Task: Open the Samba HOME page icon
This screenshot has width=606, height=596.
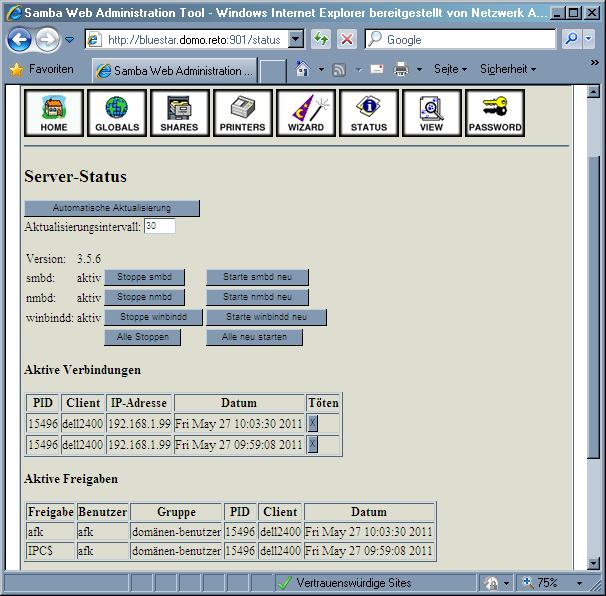Action: (x=55, y=112)
